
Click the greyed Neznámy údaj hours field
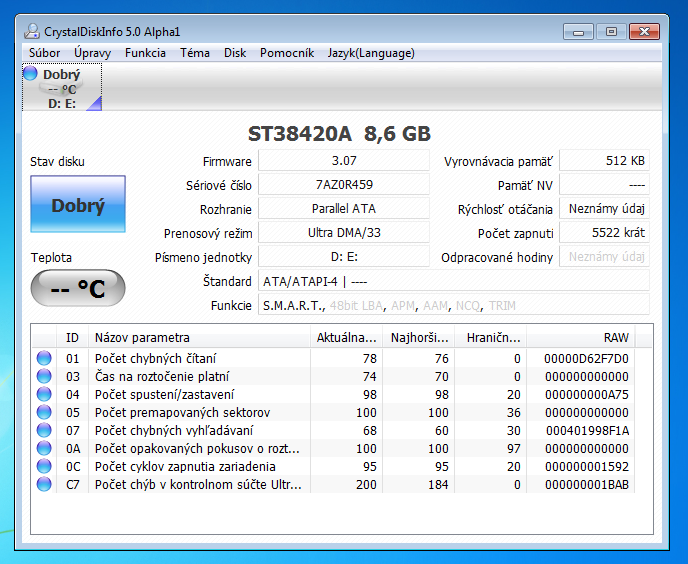pos(604,256)
